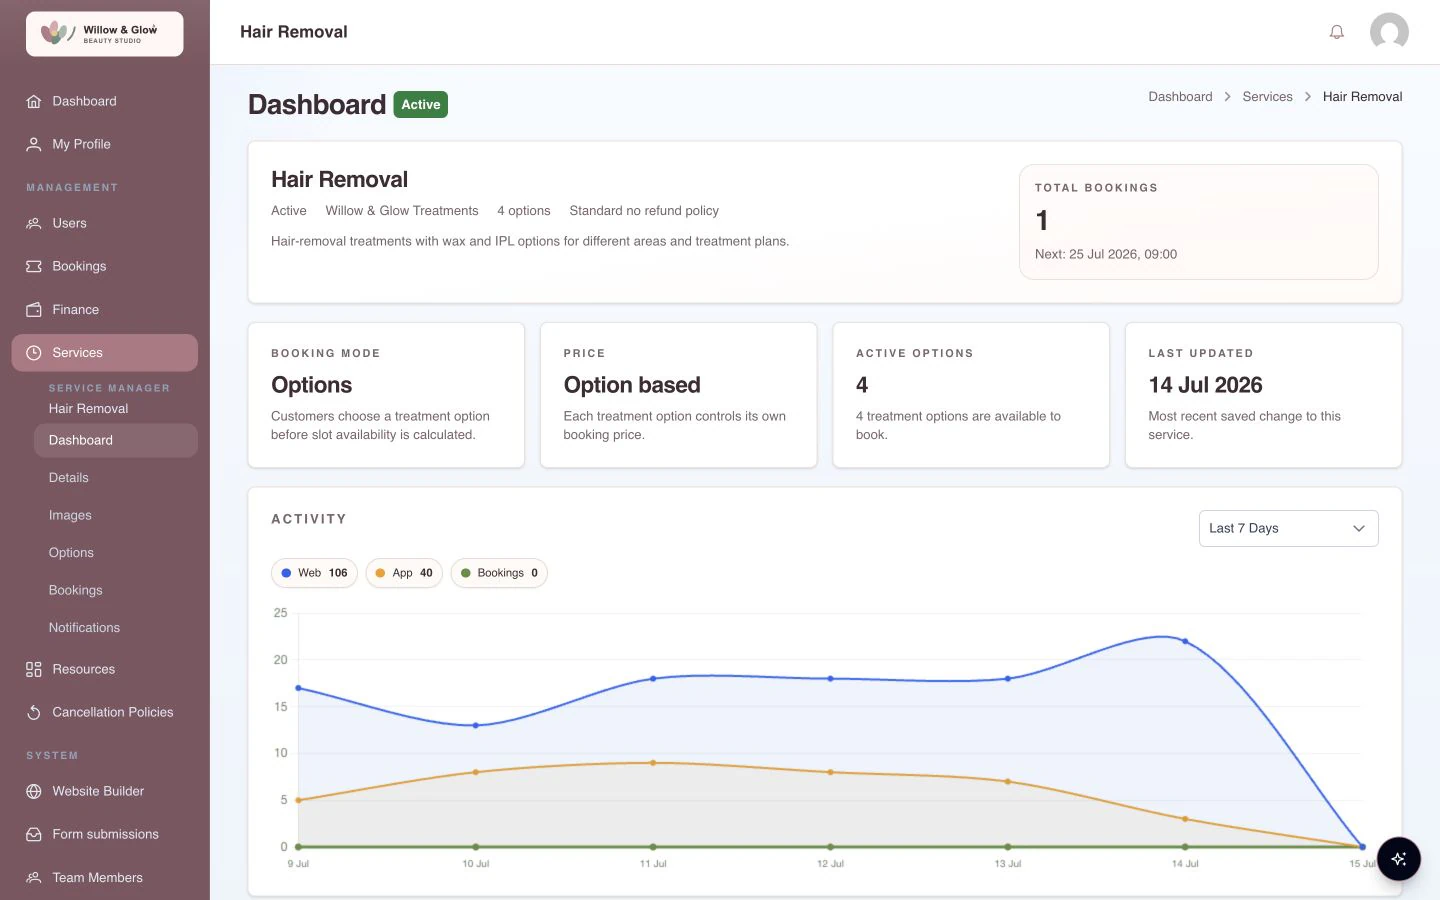Click 'Next: 25 Jul 2026, 09:00' text
This screenshot has height=900, width=1440.
(1106, 254)
